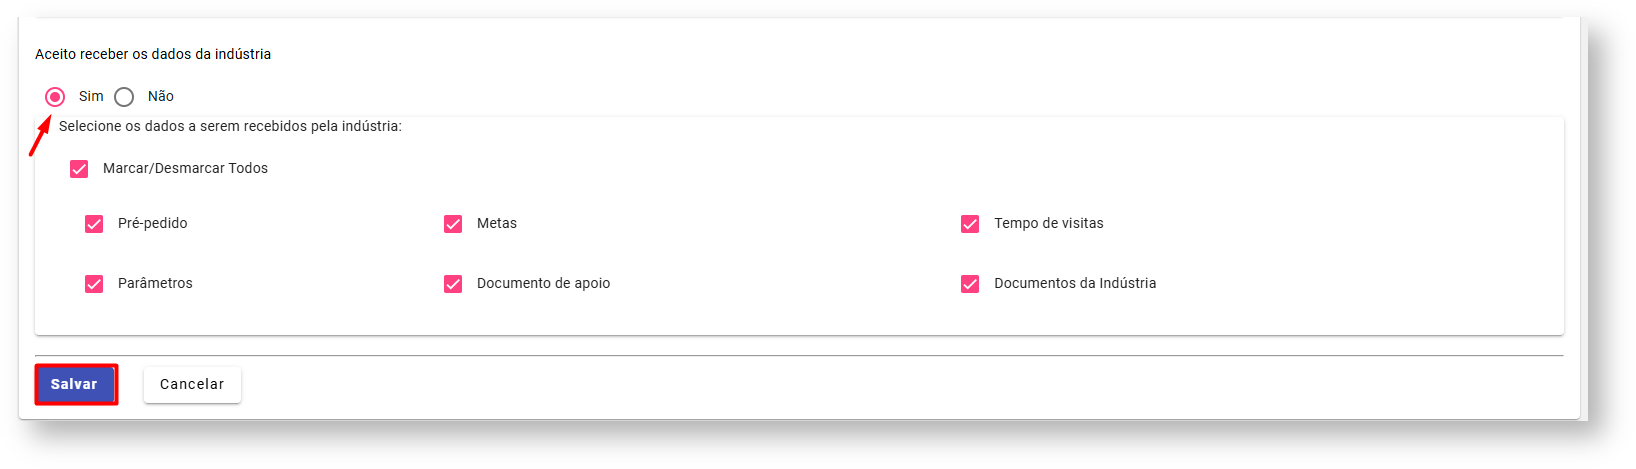
Task: Toggle the Marcar/Desmarcar Todos checkbox
Action: click(x=79, y=169)
